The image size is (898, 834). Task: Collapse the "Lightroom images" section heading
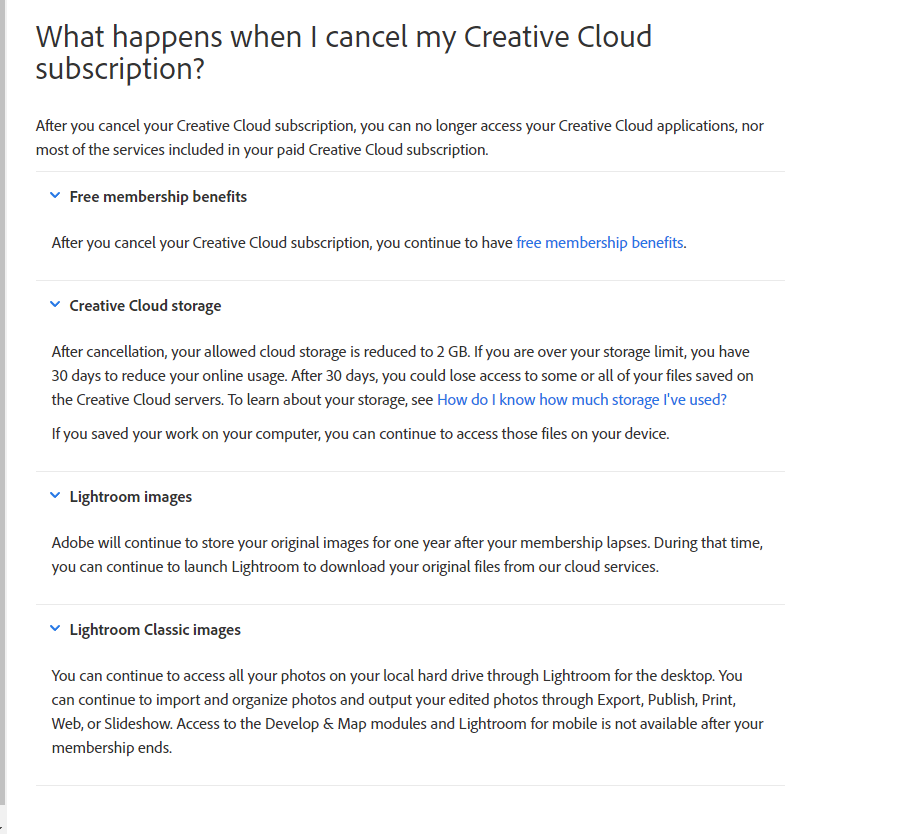(x=130, y=497)
